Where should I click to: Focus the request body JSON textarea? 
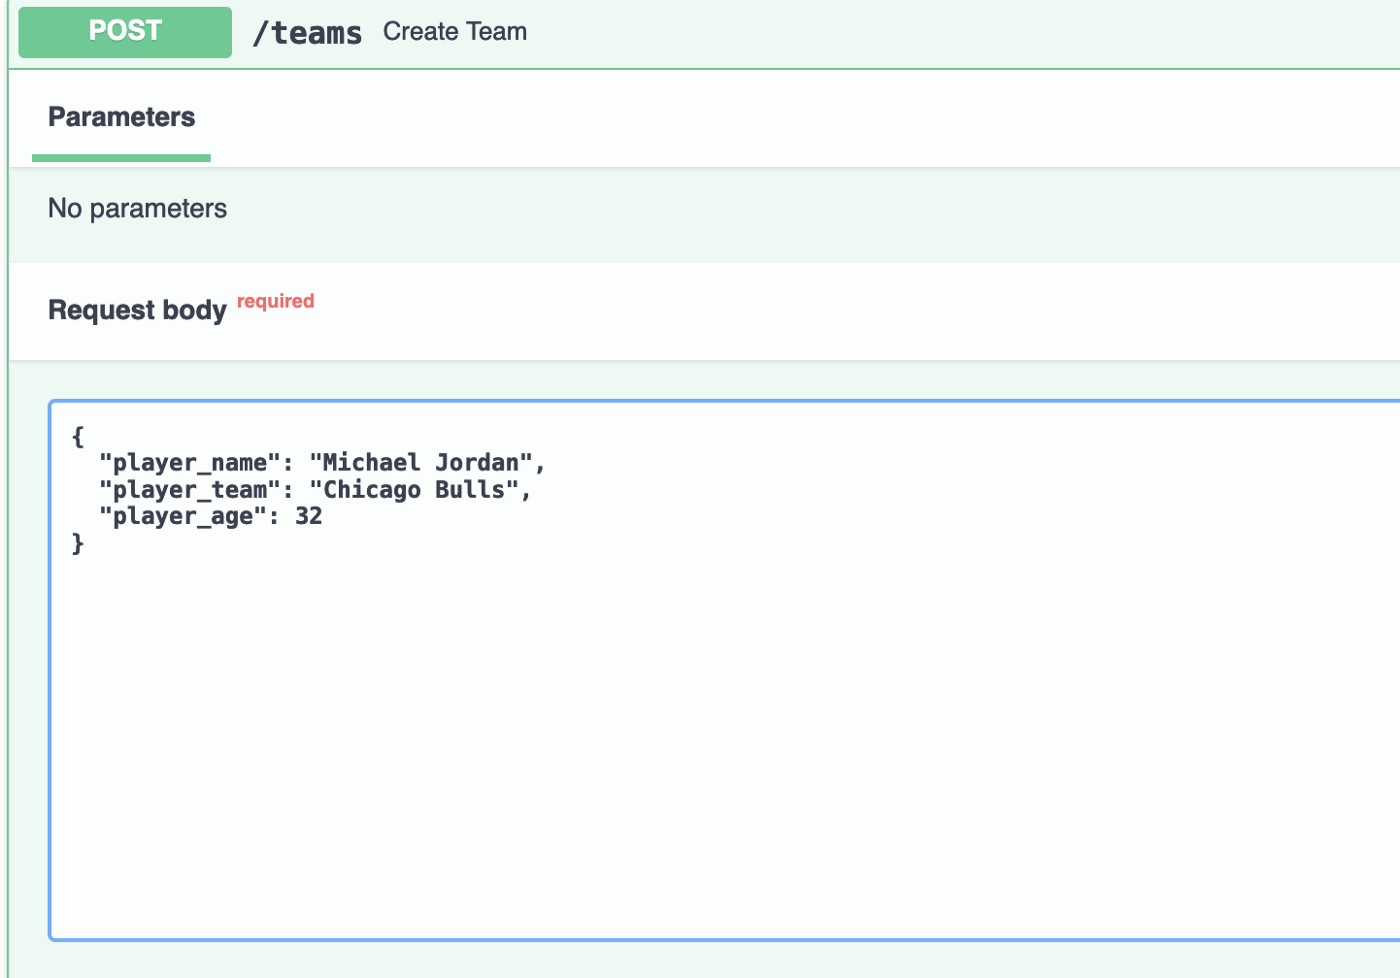tap(725, 670)
